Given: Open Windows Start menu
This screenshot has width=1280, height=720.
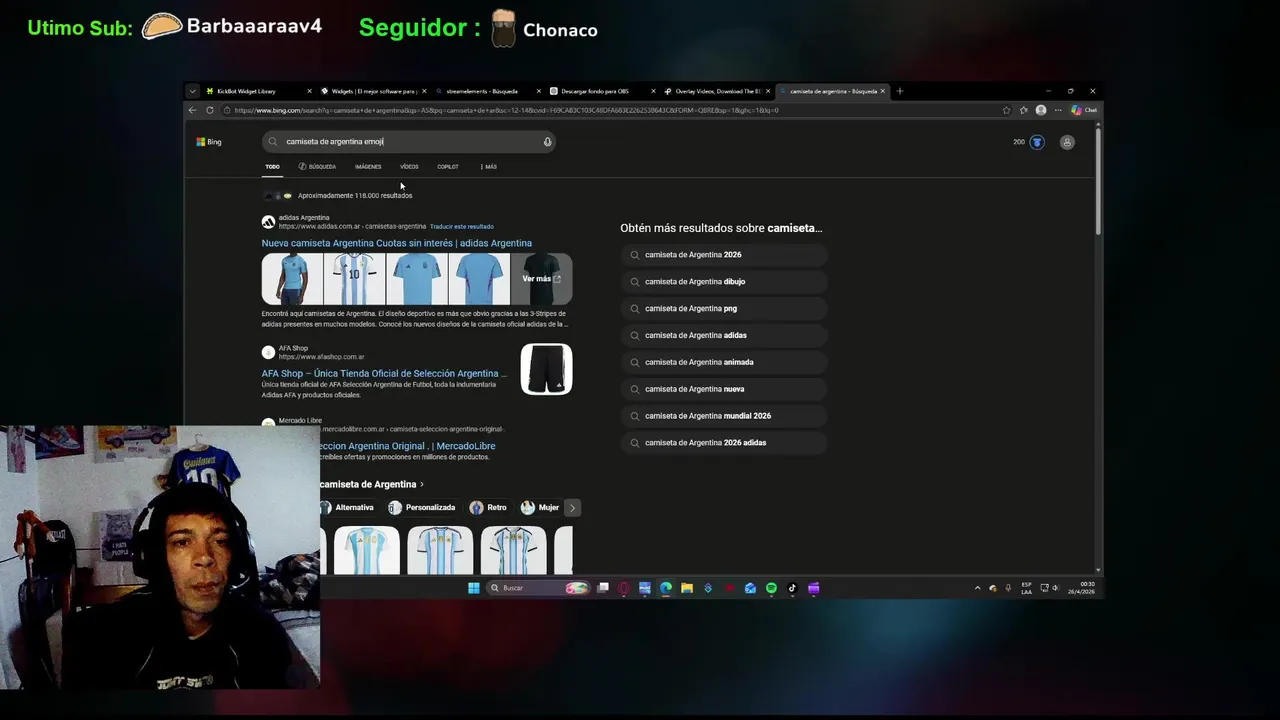Looking at the screenshot, I should pos(474,588).
